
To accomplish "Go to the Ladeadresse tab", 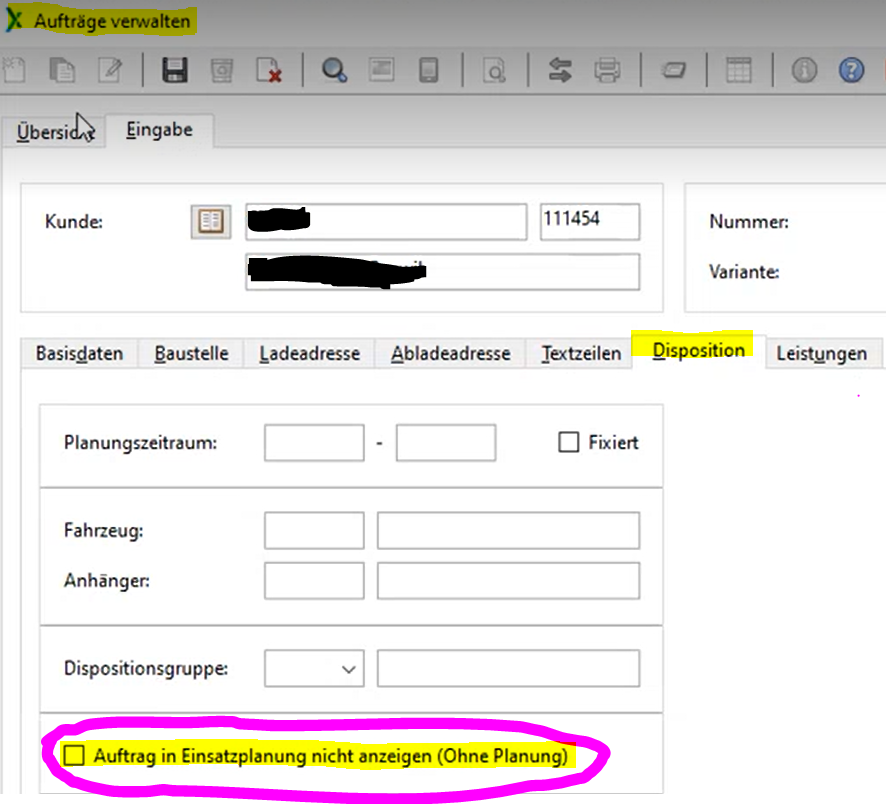I will point(309,353).
